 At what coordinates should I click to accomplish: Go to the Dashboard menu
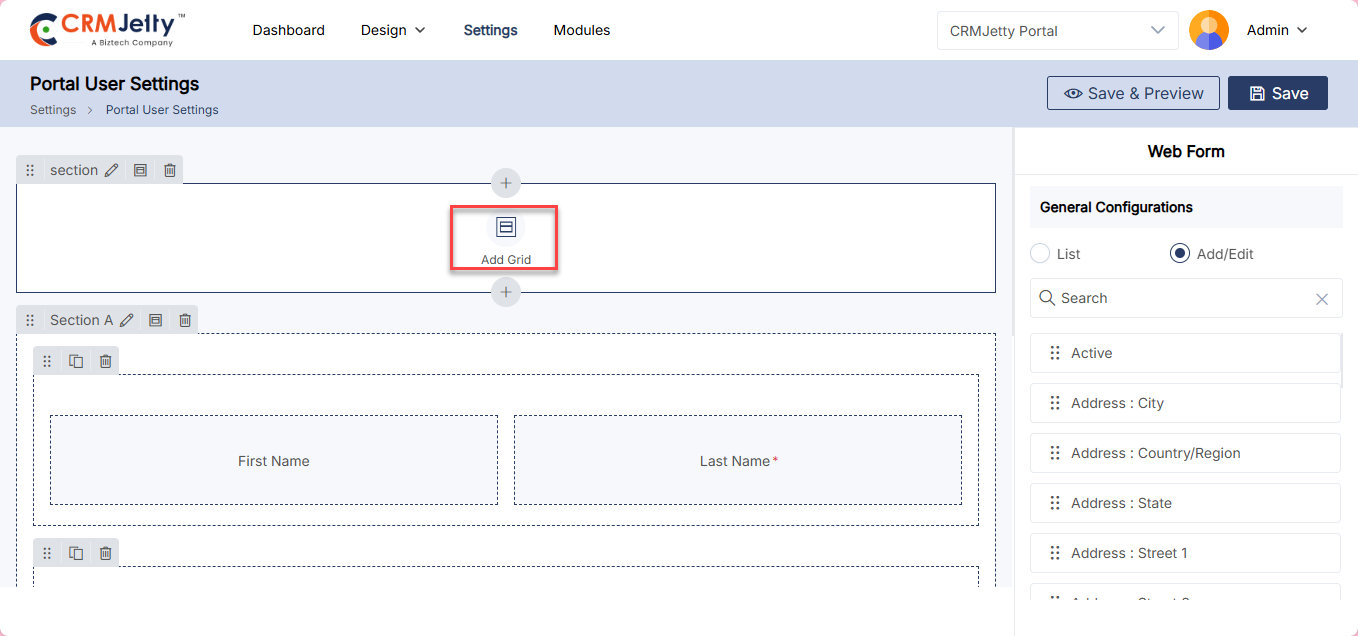tap(288, 30)
